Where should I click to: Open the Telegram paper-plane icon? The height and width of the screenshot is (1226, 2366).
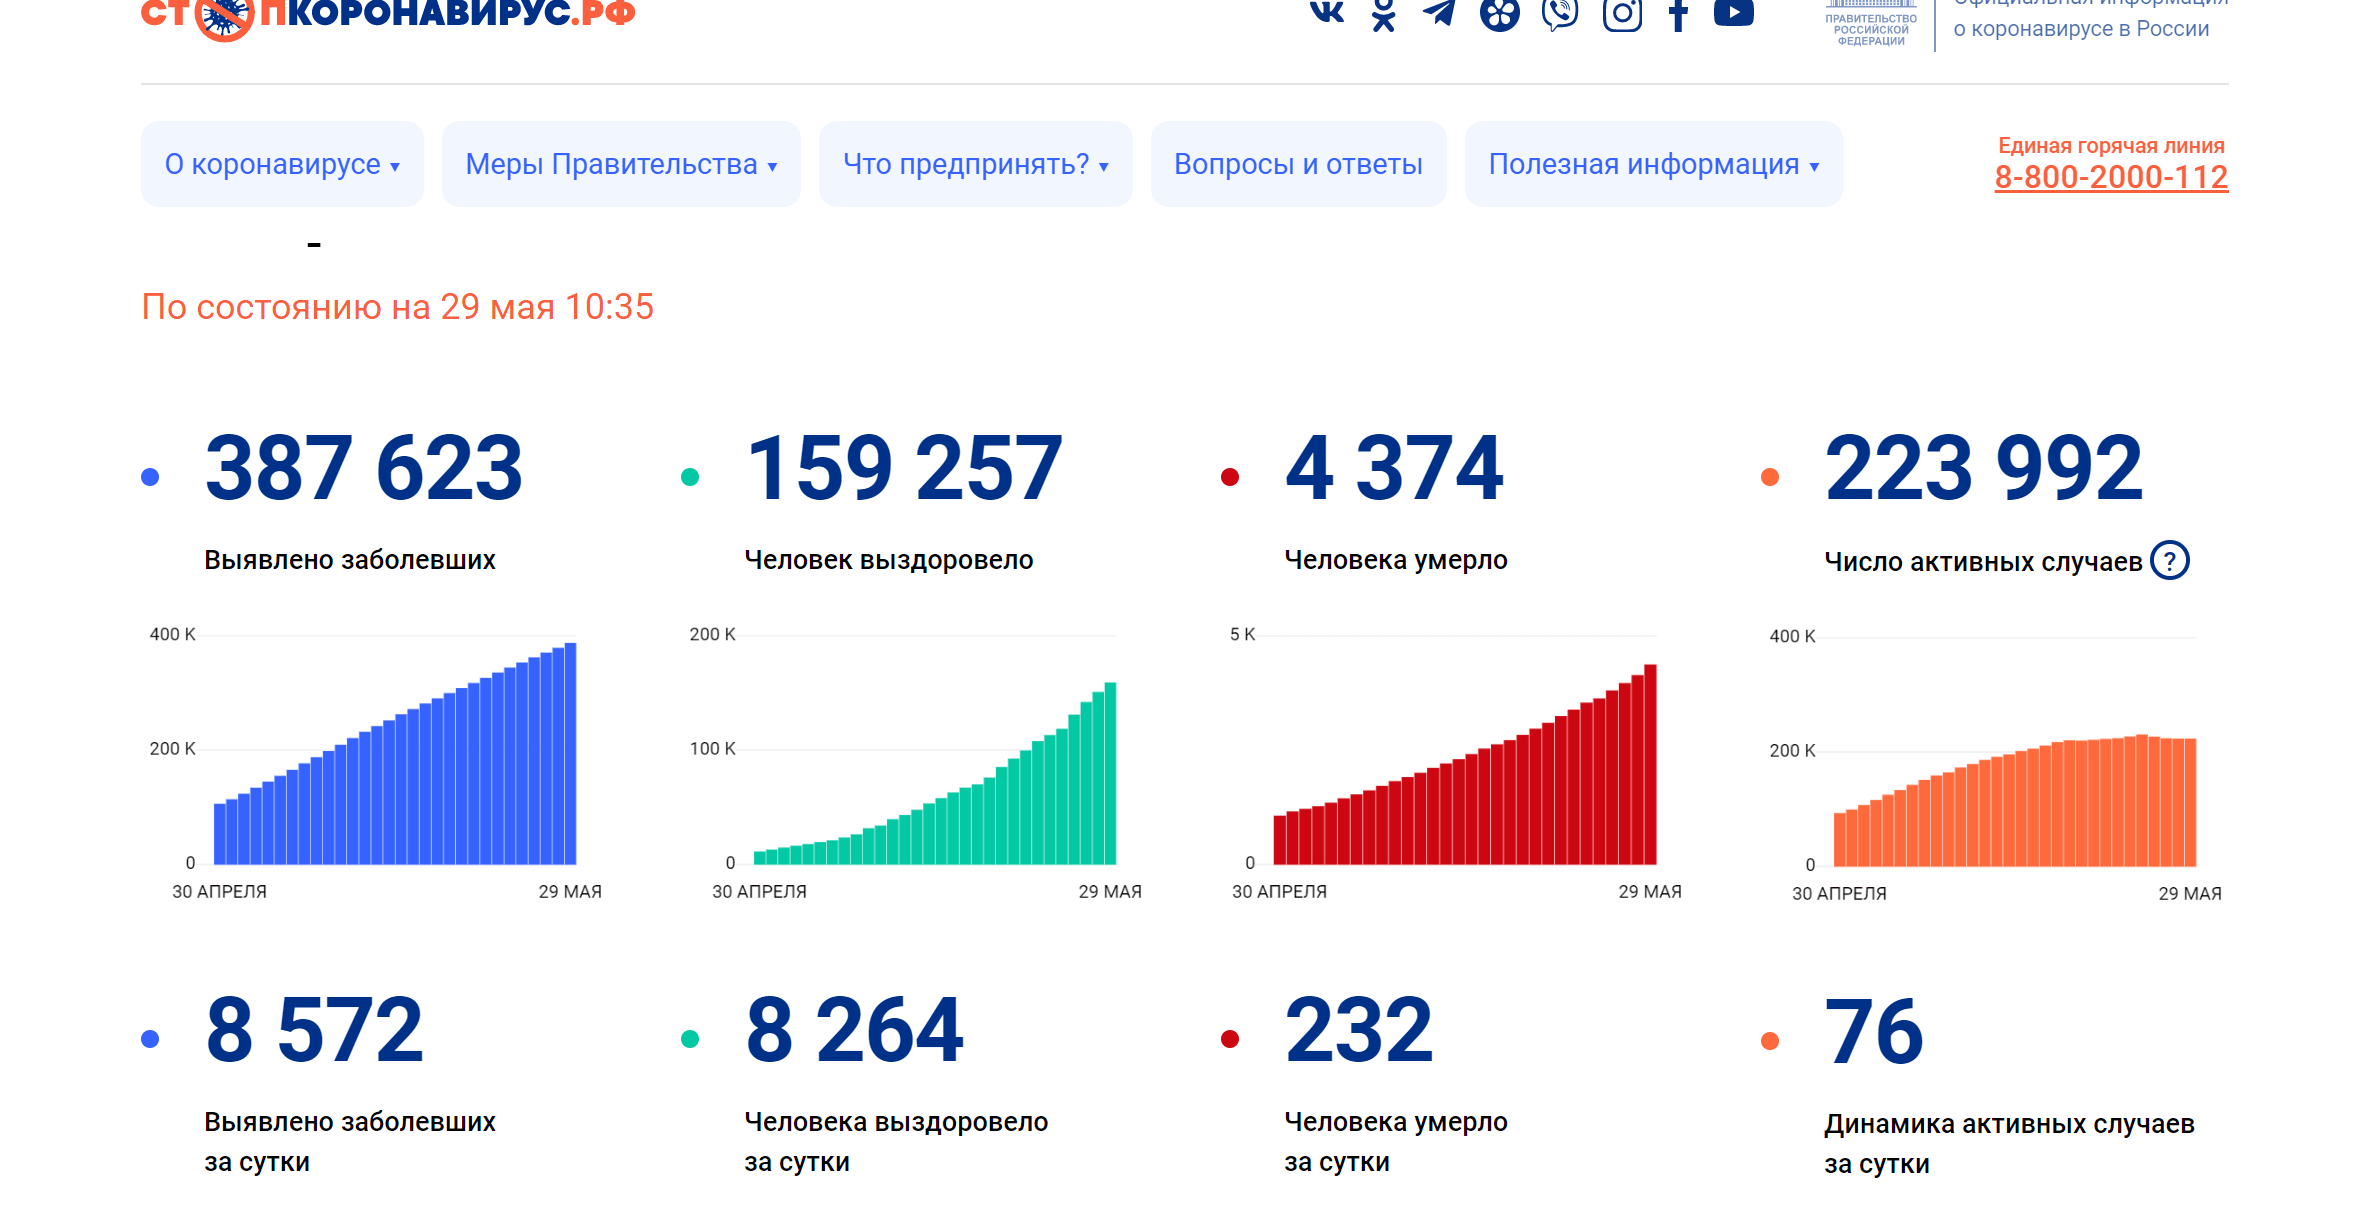[x=1439, y=13]
